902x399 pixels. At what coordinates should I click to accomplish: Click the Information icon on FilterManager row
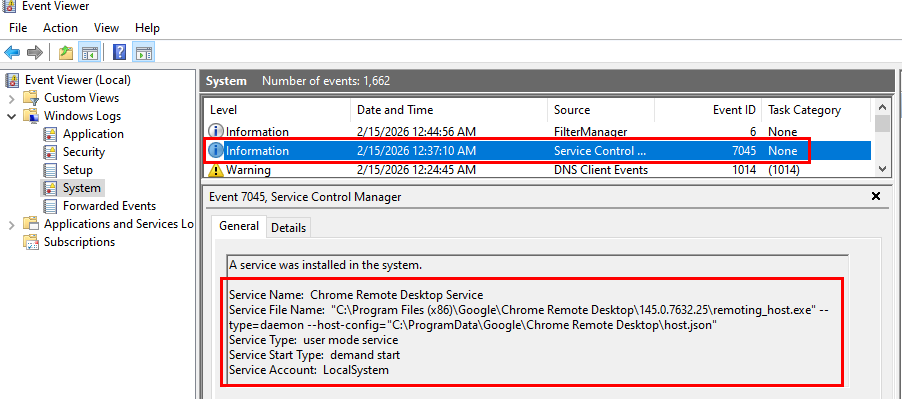pyautogui.click(x=216, y=132)
